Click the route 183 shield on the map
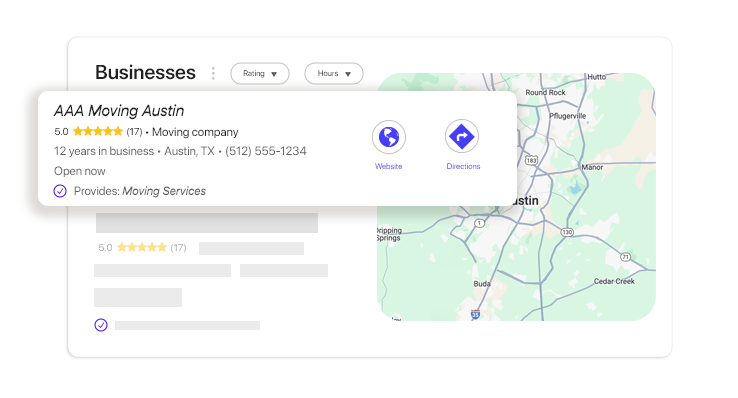The image size is (738, 398). pyautogui.click(x=531, y=160)
